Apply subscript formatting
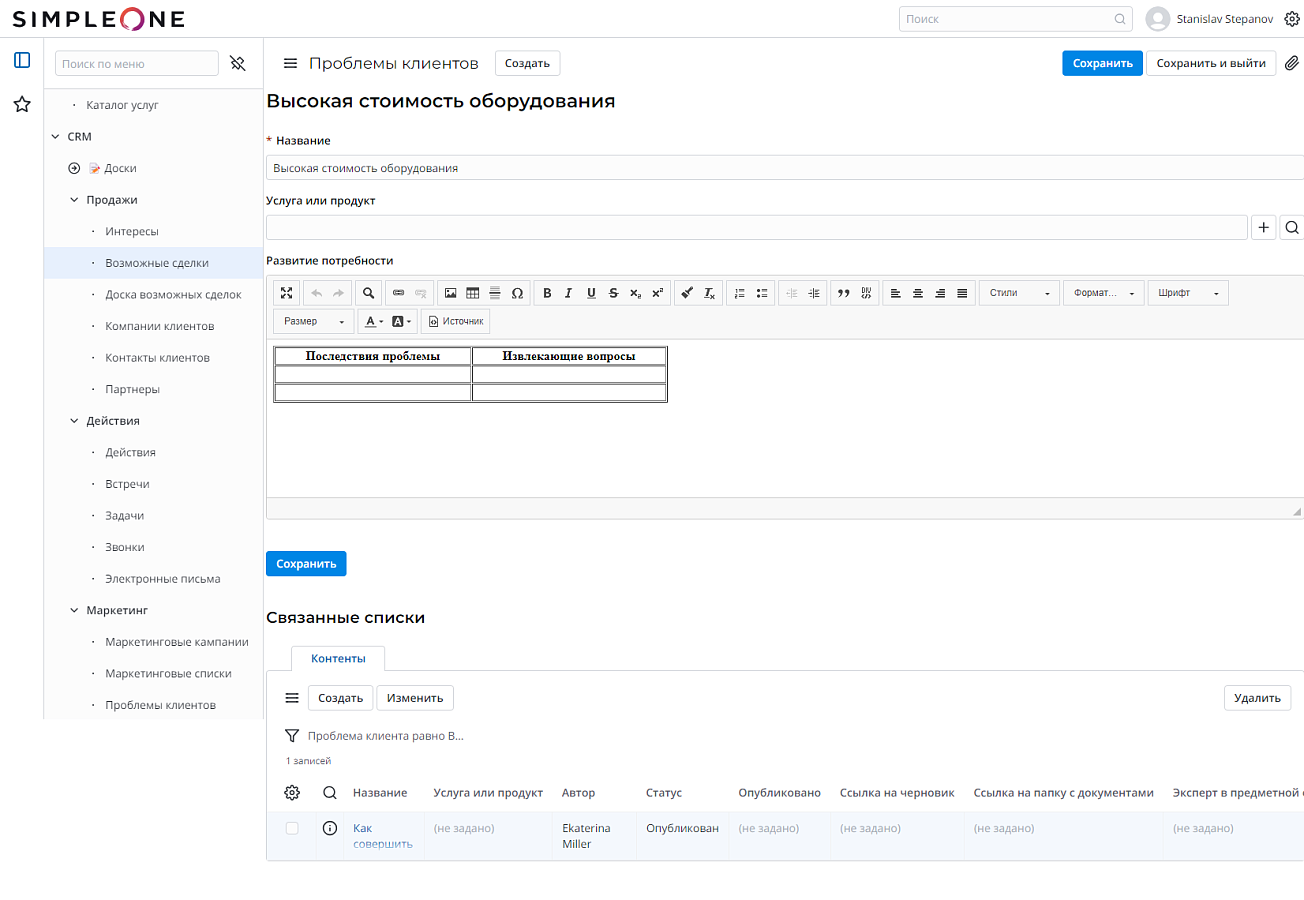This screenshot has width=1304, height=900. (x=635, y=293)
